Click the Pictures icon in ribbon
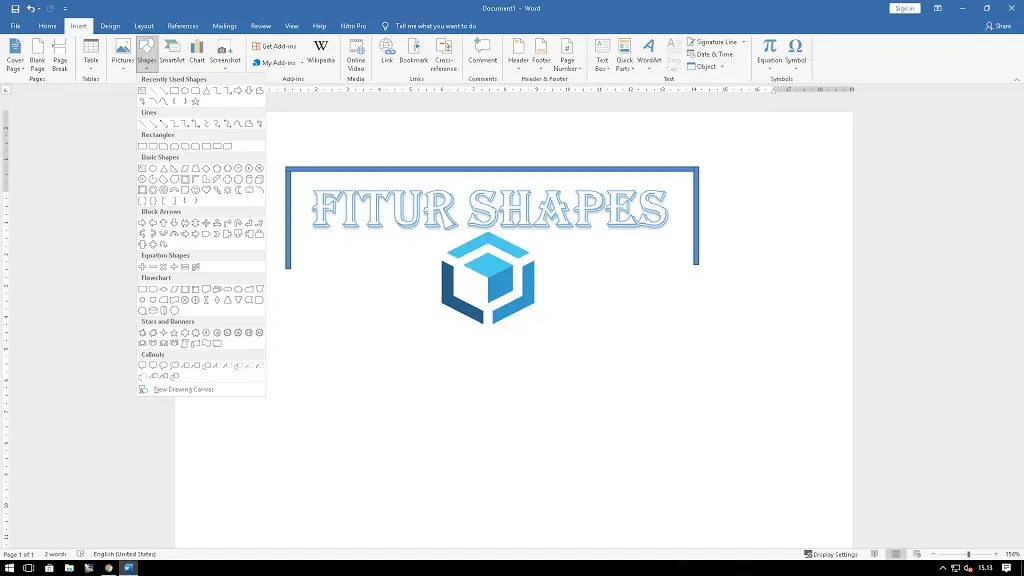1024x576 pixels. click(x=122, y=54)
